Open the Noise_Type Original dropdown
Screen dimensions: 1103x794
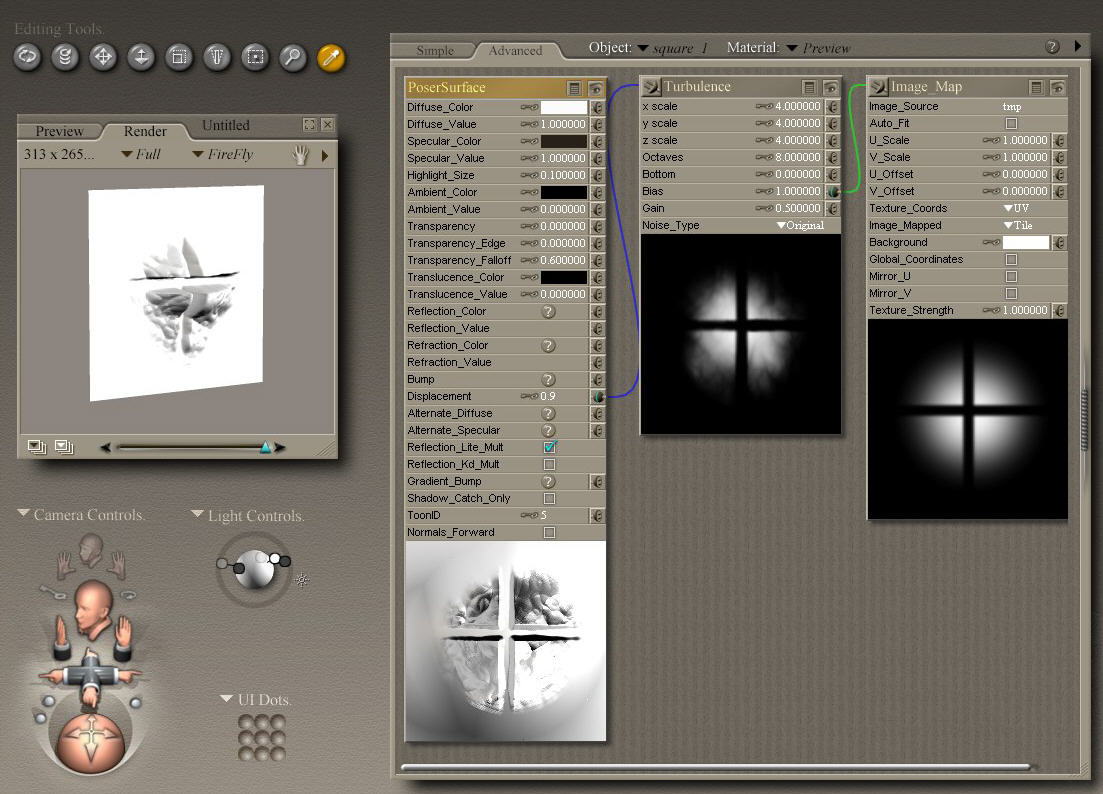802,226
